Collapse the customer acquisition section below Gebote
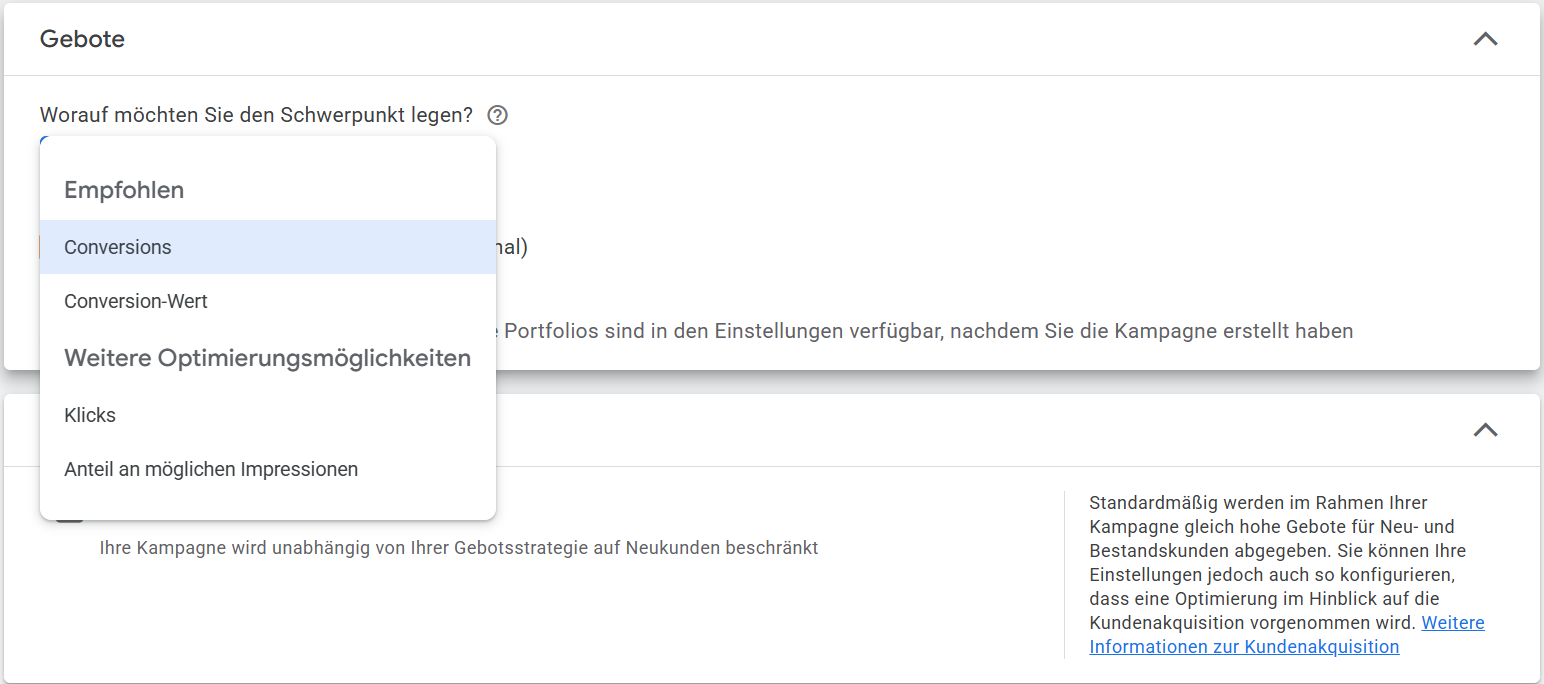Screen dimensions: 1544x684 click(1485, 430)
